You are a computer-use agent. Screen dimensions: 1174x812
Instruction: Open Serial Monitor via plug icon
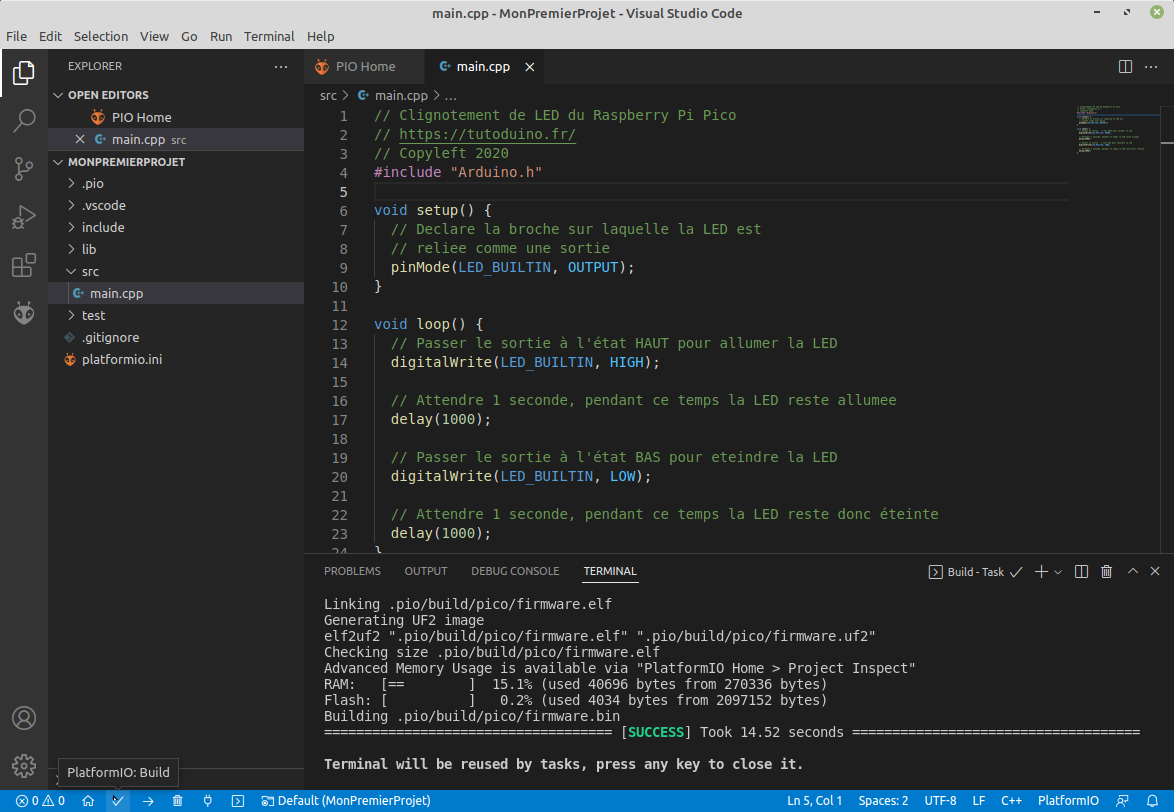[x=207, y=800]
